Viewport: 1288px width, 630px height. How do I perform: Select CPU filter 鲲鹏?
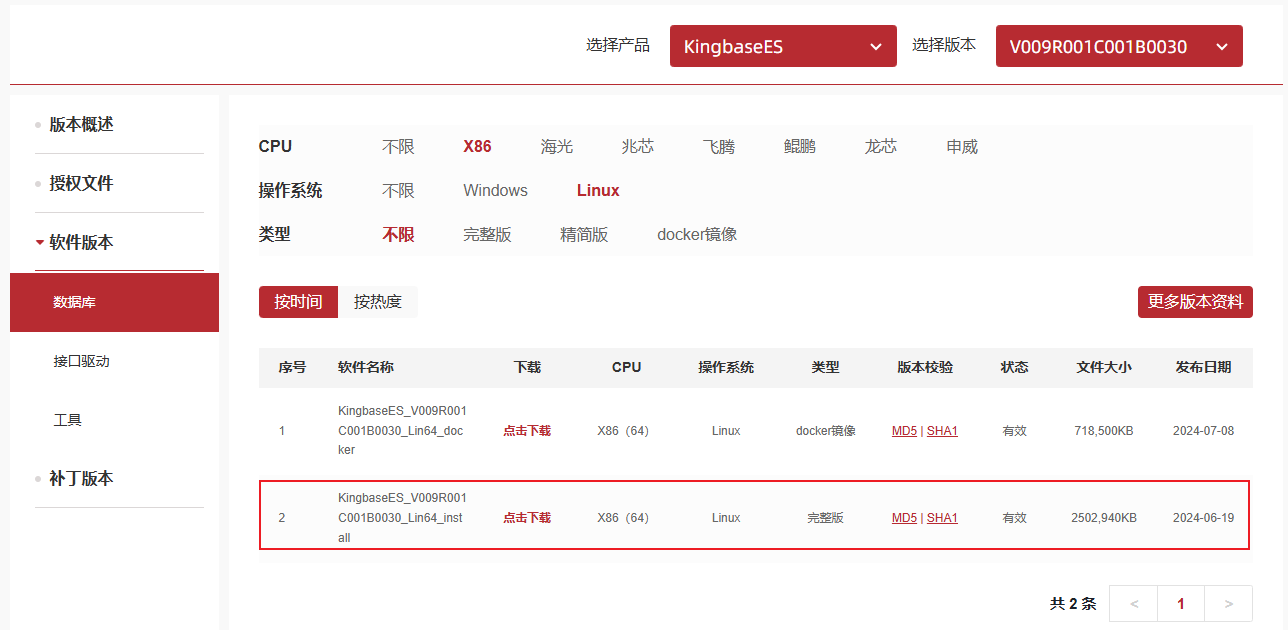point(800,146)
